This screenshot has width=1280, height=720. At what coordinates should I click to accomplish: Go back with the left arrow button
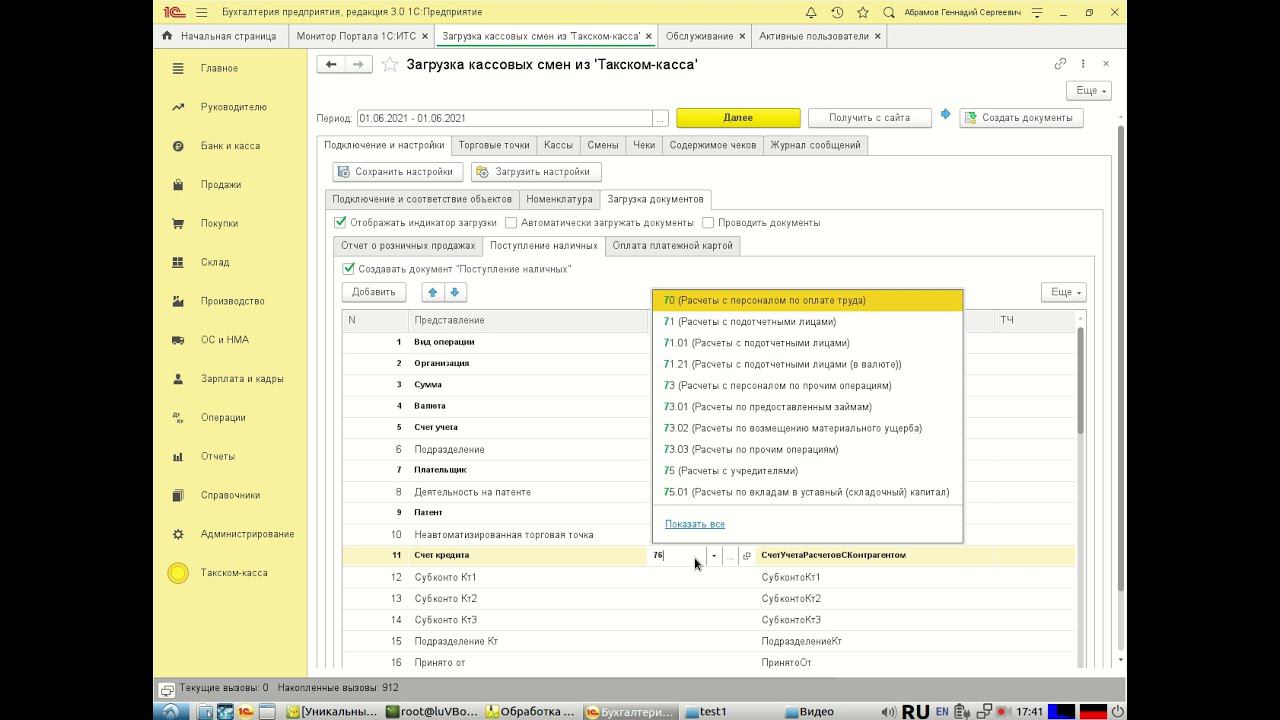(331, 64)
